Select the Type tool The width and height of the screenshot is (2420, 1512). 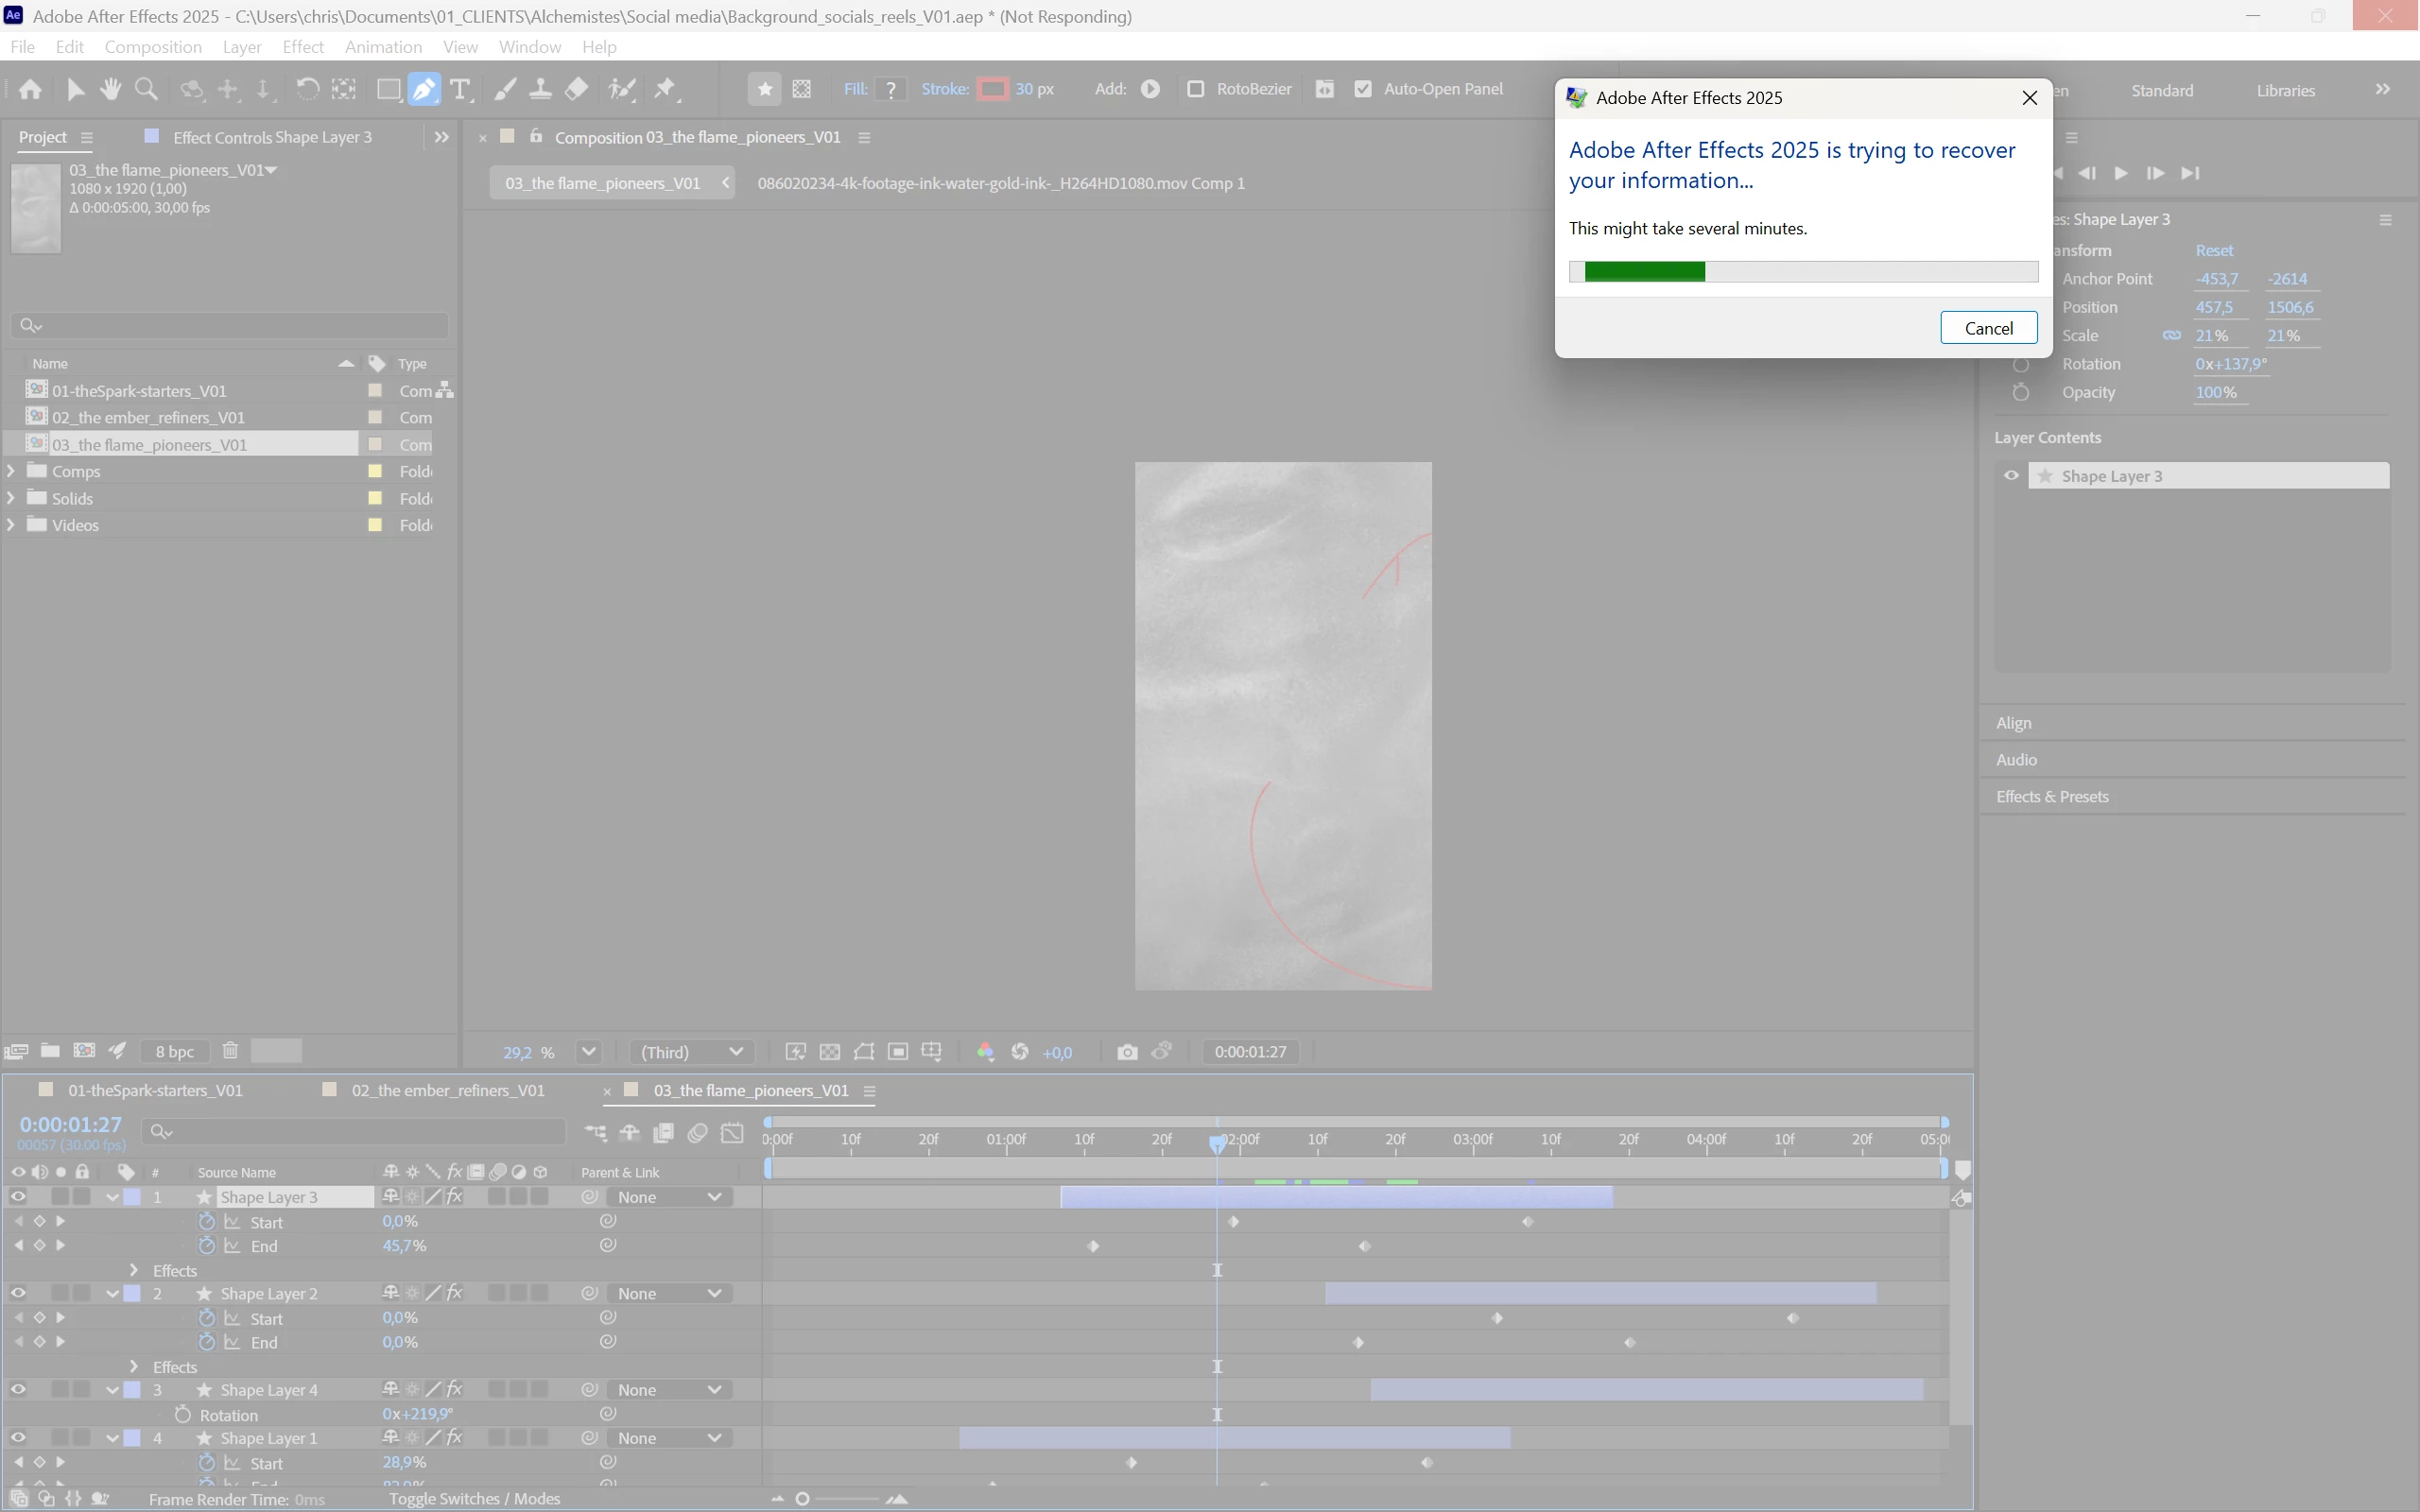pyautogui.click(x=460, y=89)
